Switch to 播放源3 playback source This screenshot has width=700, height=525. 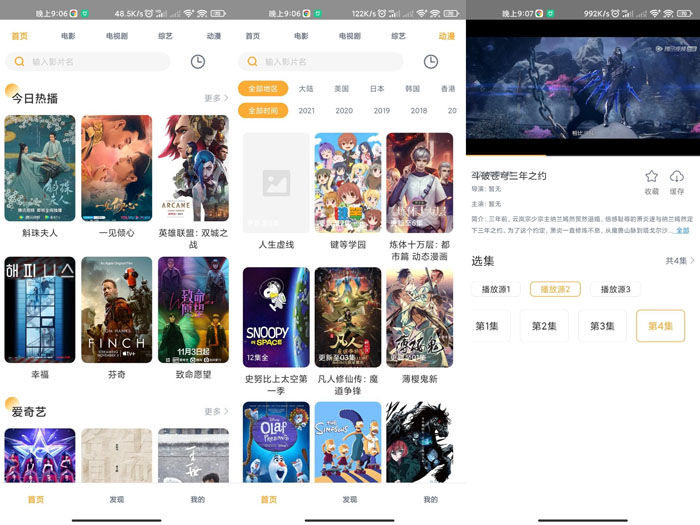coord(614,289)
